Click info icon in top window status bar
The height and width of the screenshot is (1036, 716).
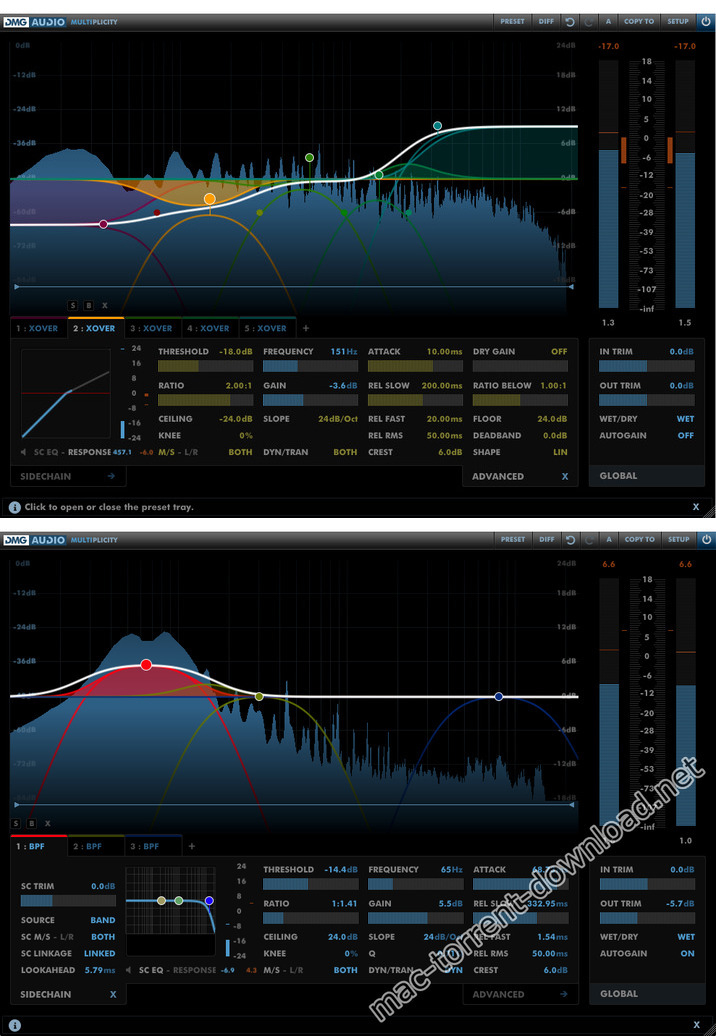tap(15, 507)
